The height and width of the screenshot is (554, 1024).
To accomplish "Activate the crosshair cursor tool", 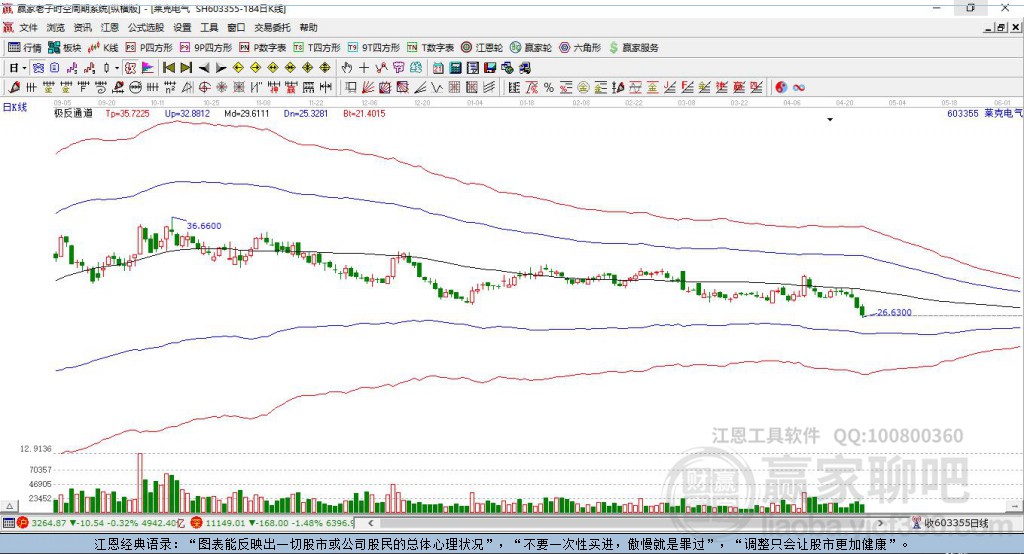I will 364,68.
